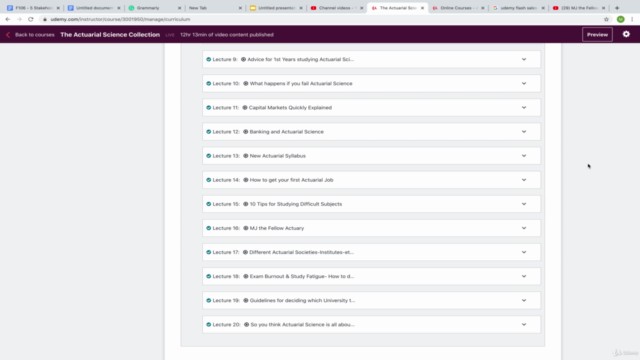The image size is (640, 360).
Task: Select 'What happens if you fail Actuarial Science' title
Action: (x=301, y=83)
